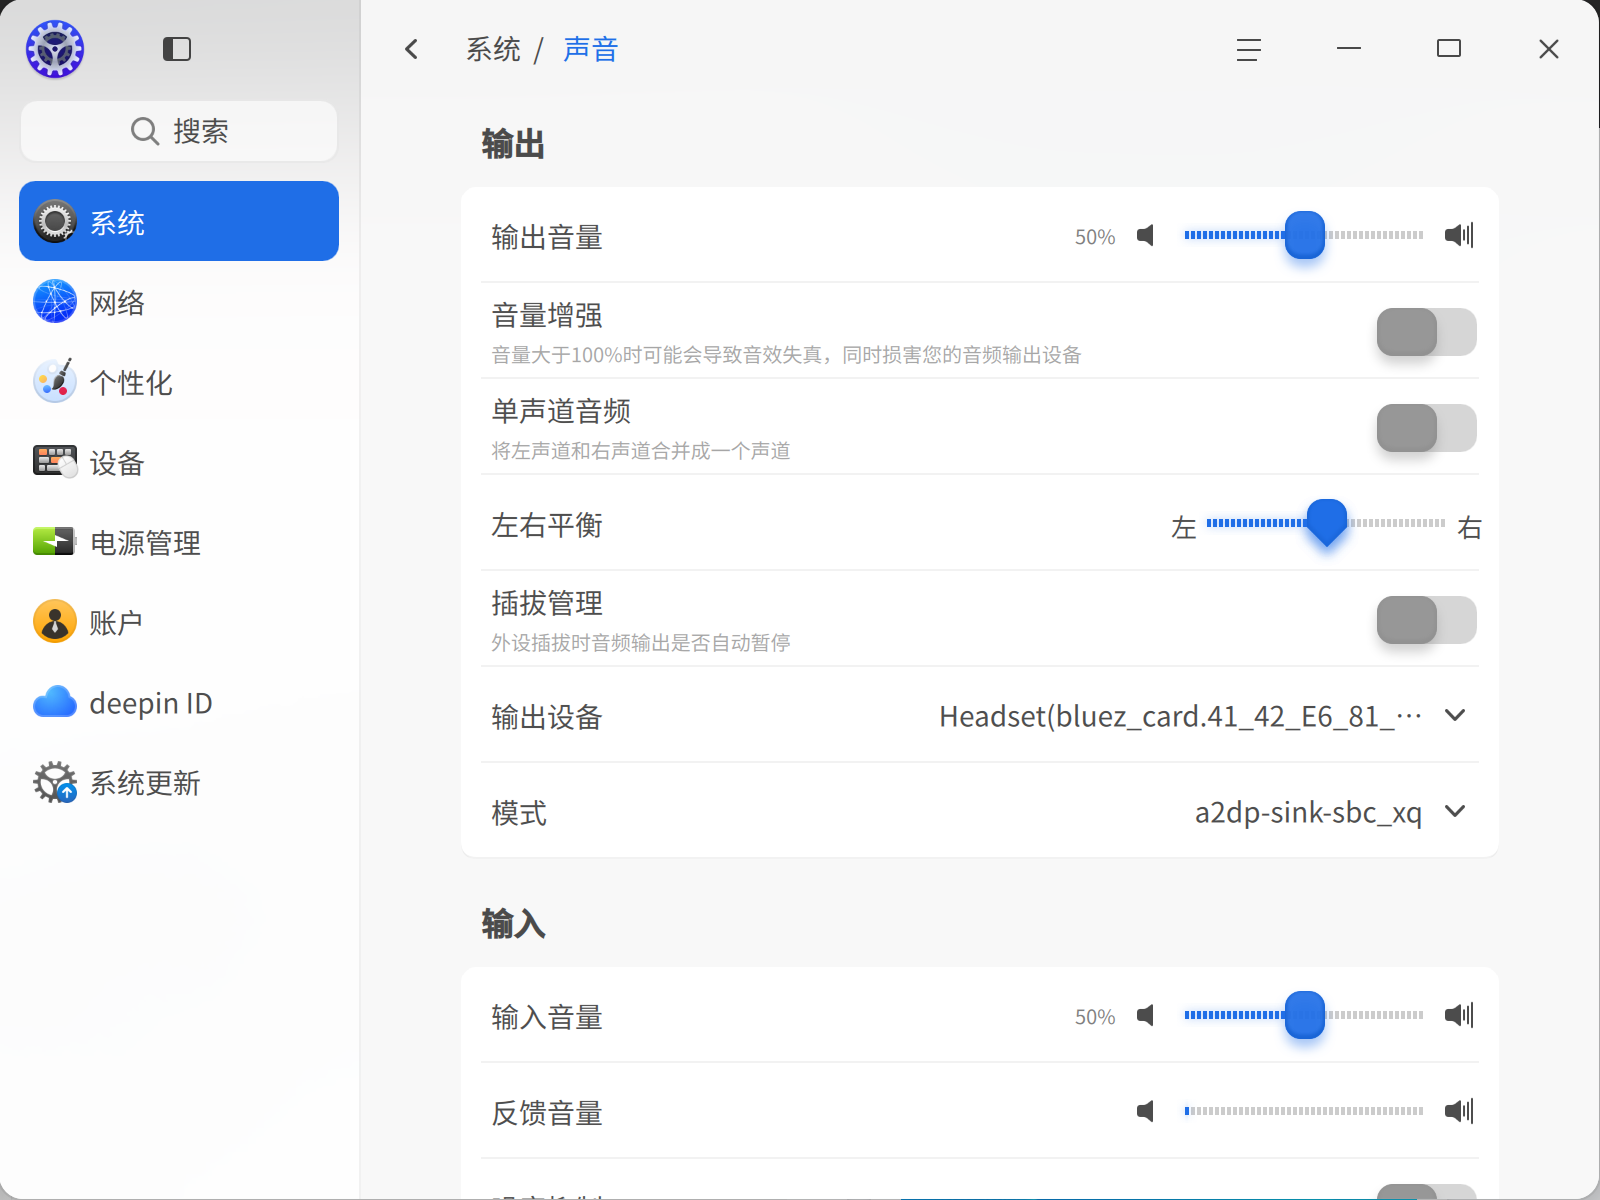Click 声音 breadcrumb in title bar
Screen dimensions: 1600x1200
(591, 49)
